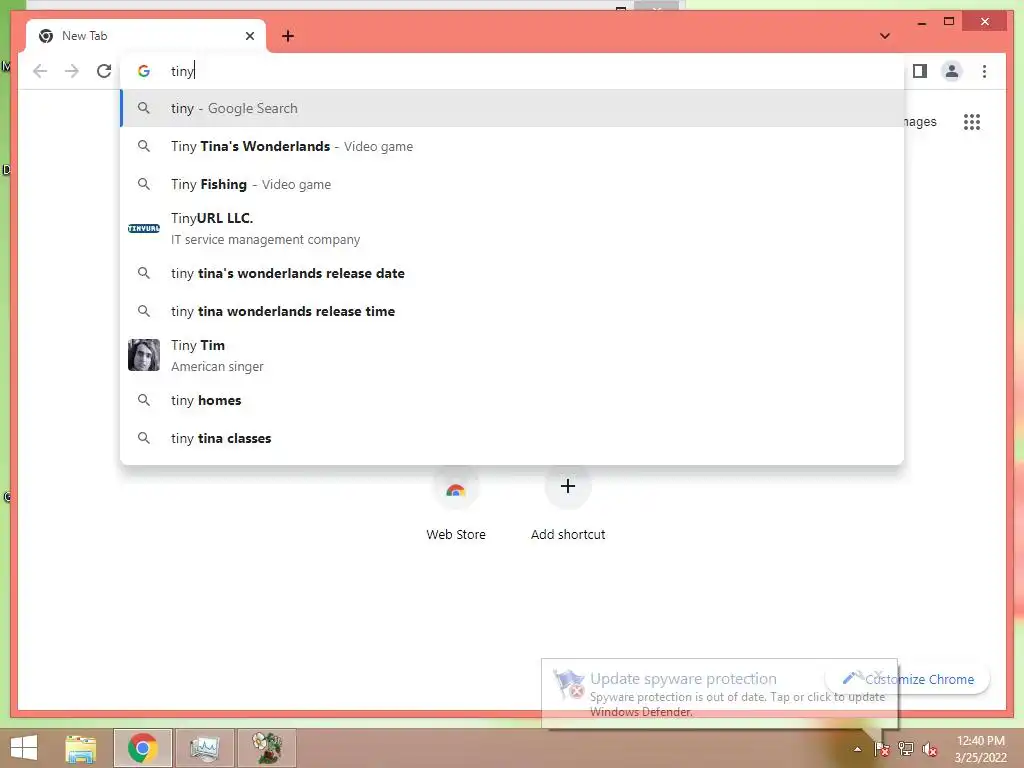
Task: Click the Tiny Tim photo thumbnail
Action: click(144, 355)
